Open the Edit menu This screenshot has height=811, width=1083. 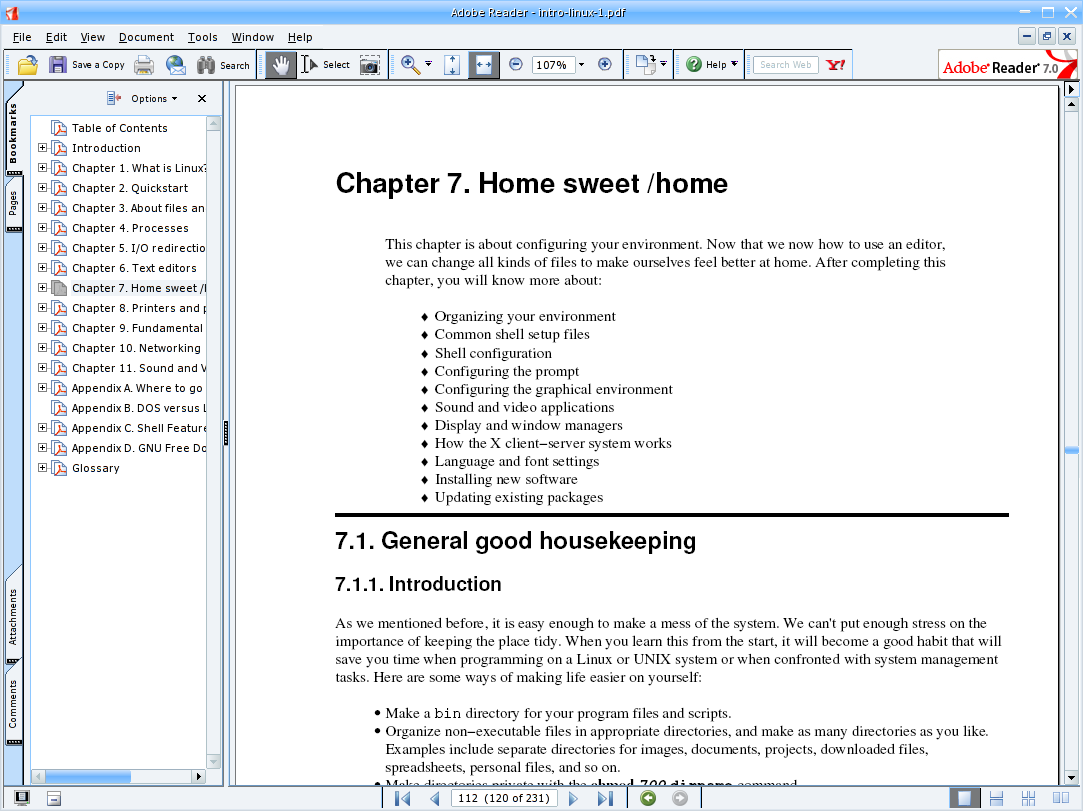pos(57,37)
